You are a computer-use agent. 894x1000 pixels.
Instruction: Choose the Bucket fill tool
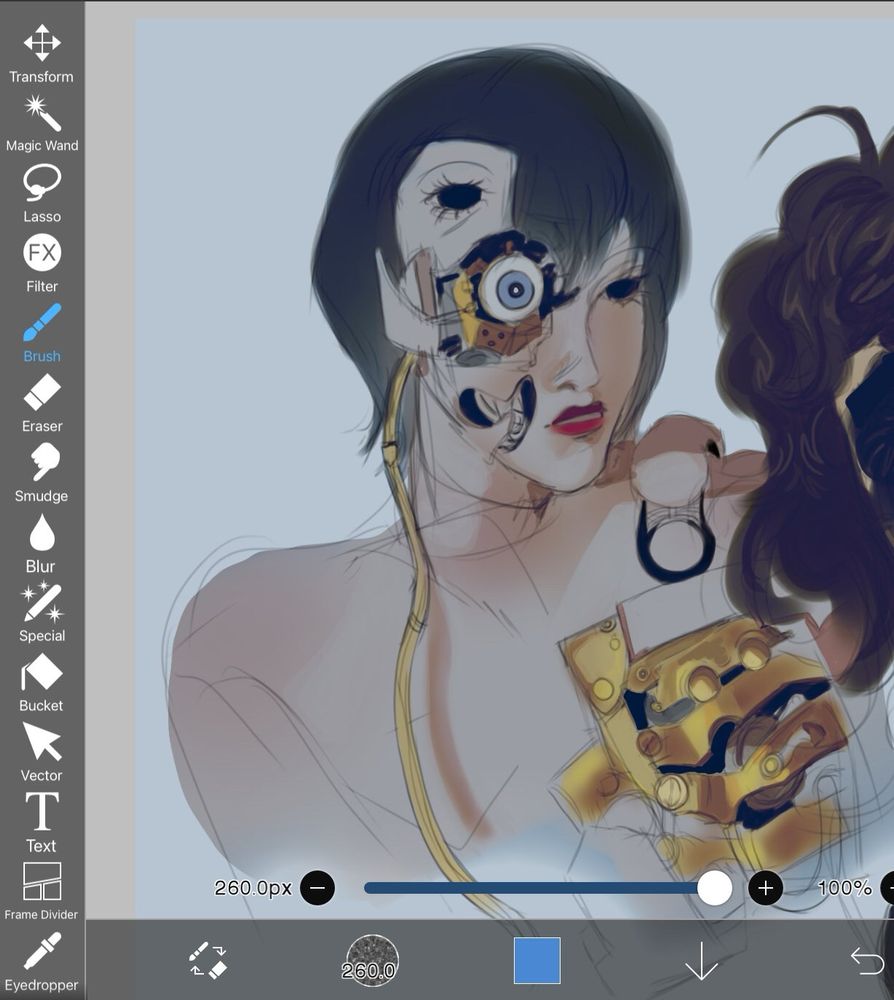point(41,682)
